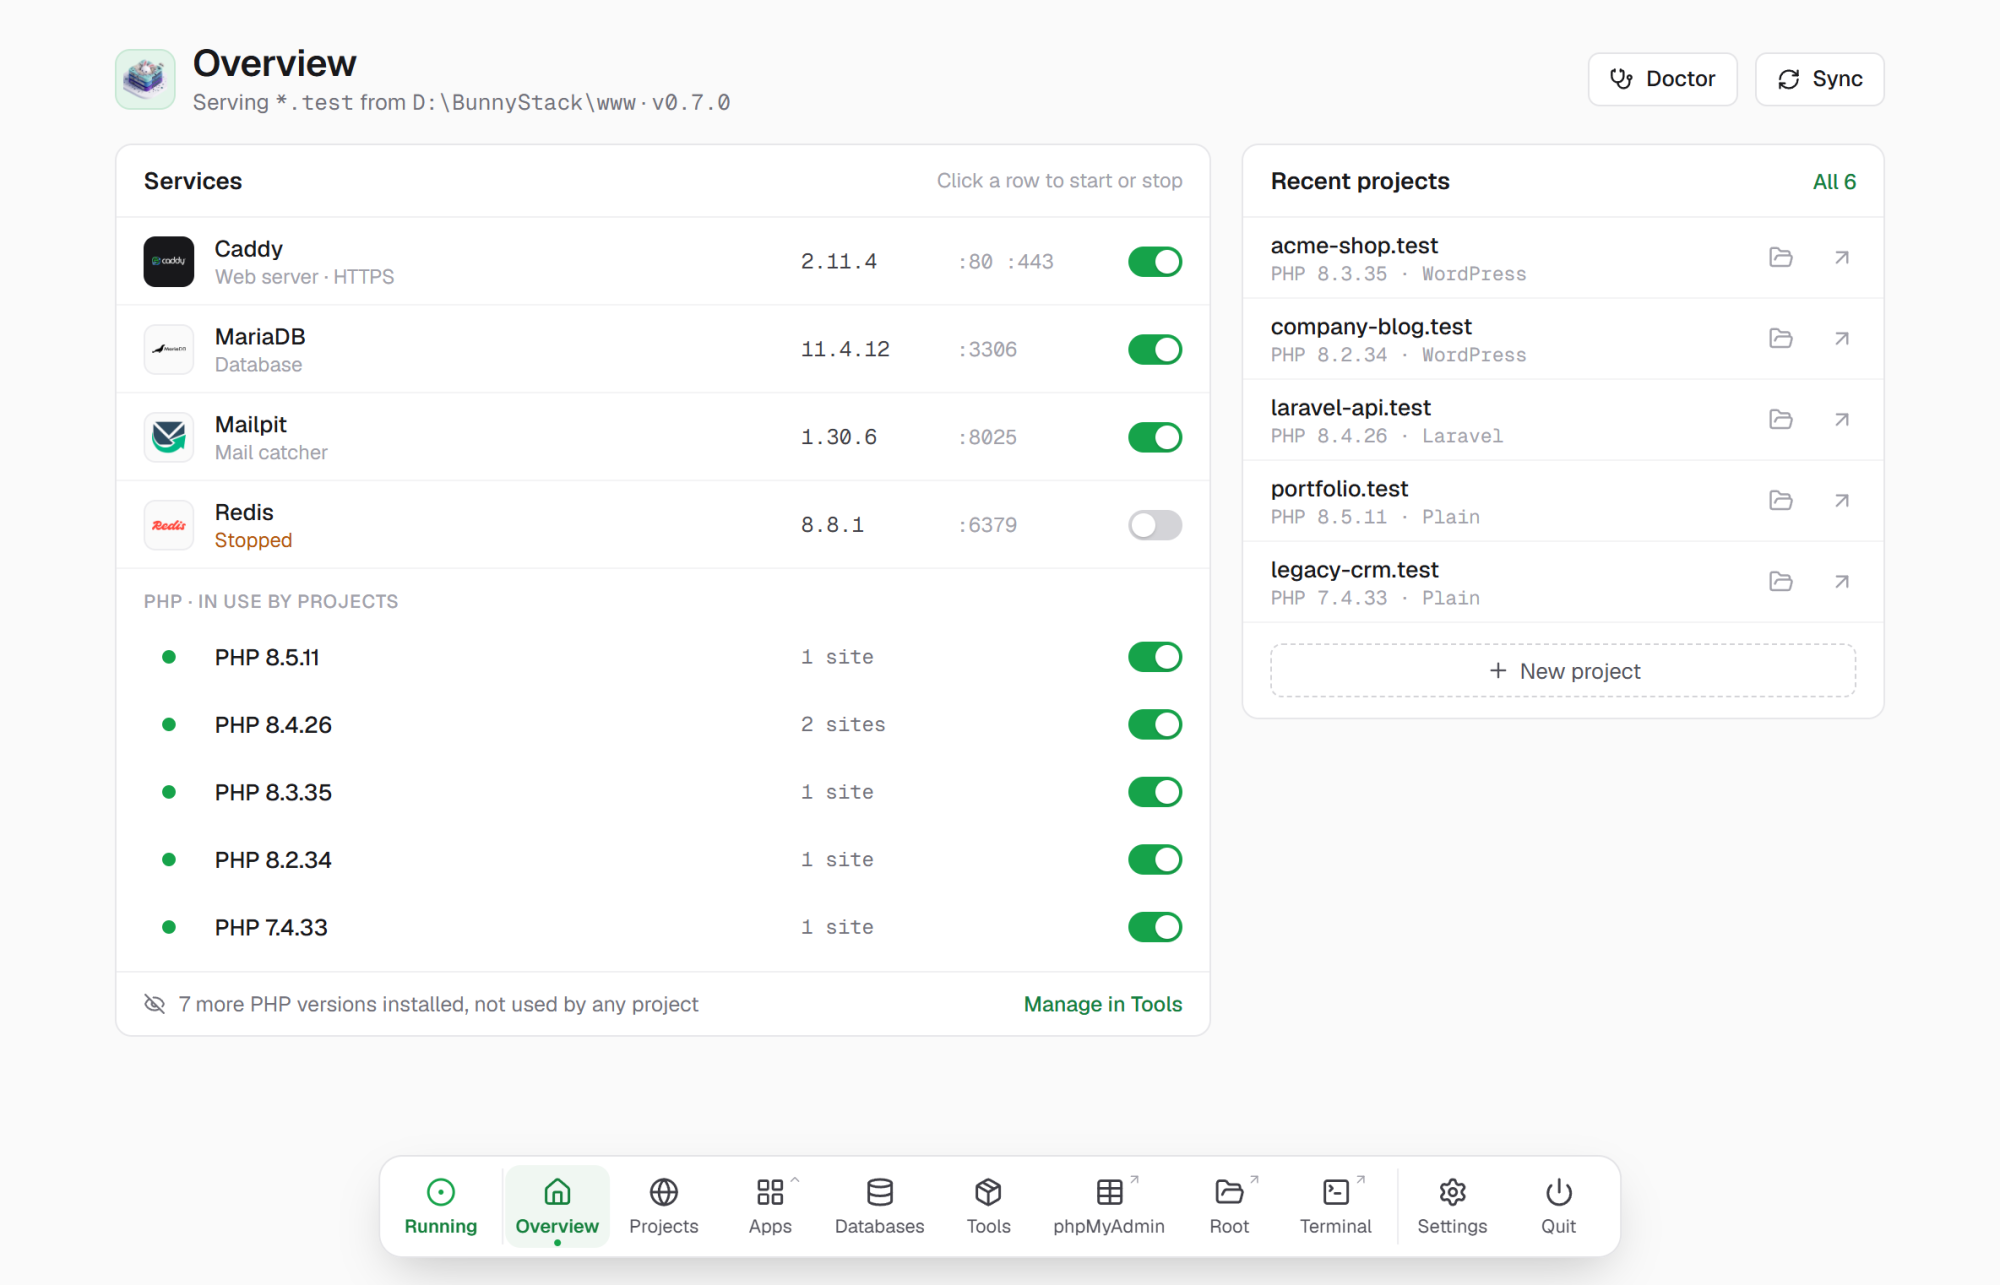2000x1285 pixels.
Task: Open laravel-api.test folder icon
Action: click(x=1781, y=420)
